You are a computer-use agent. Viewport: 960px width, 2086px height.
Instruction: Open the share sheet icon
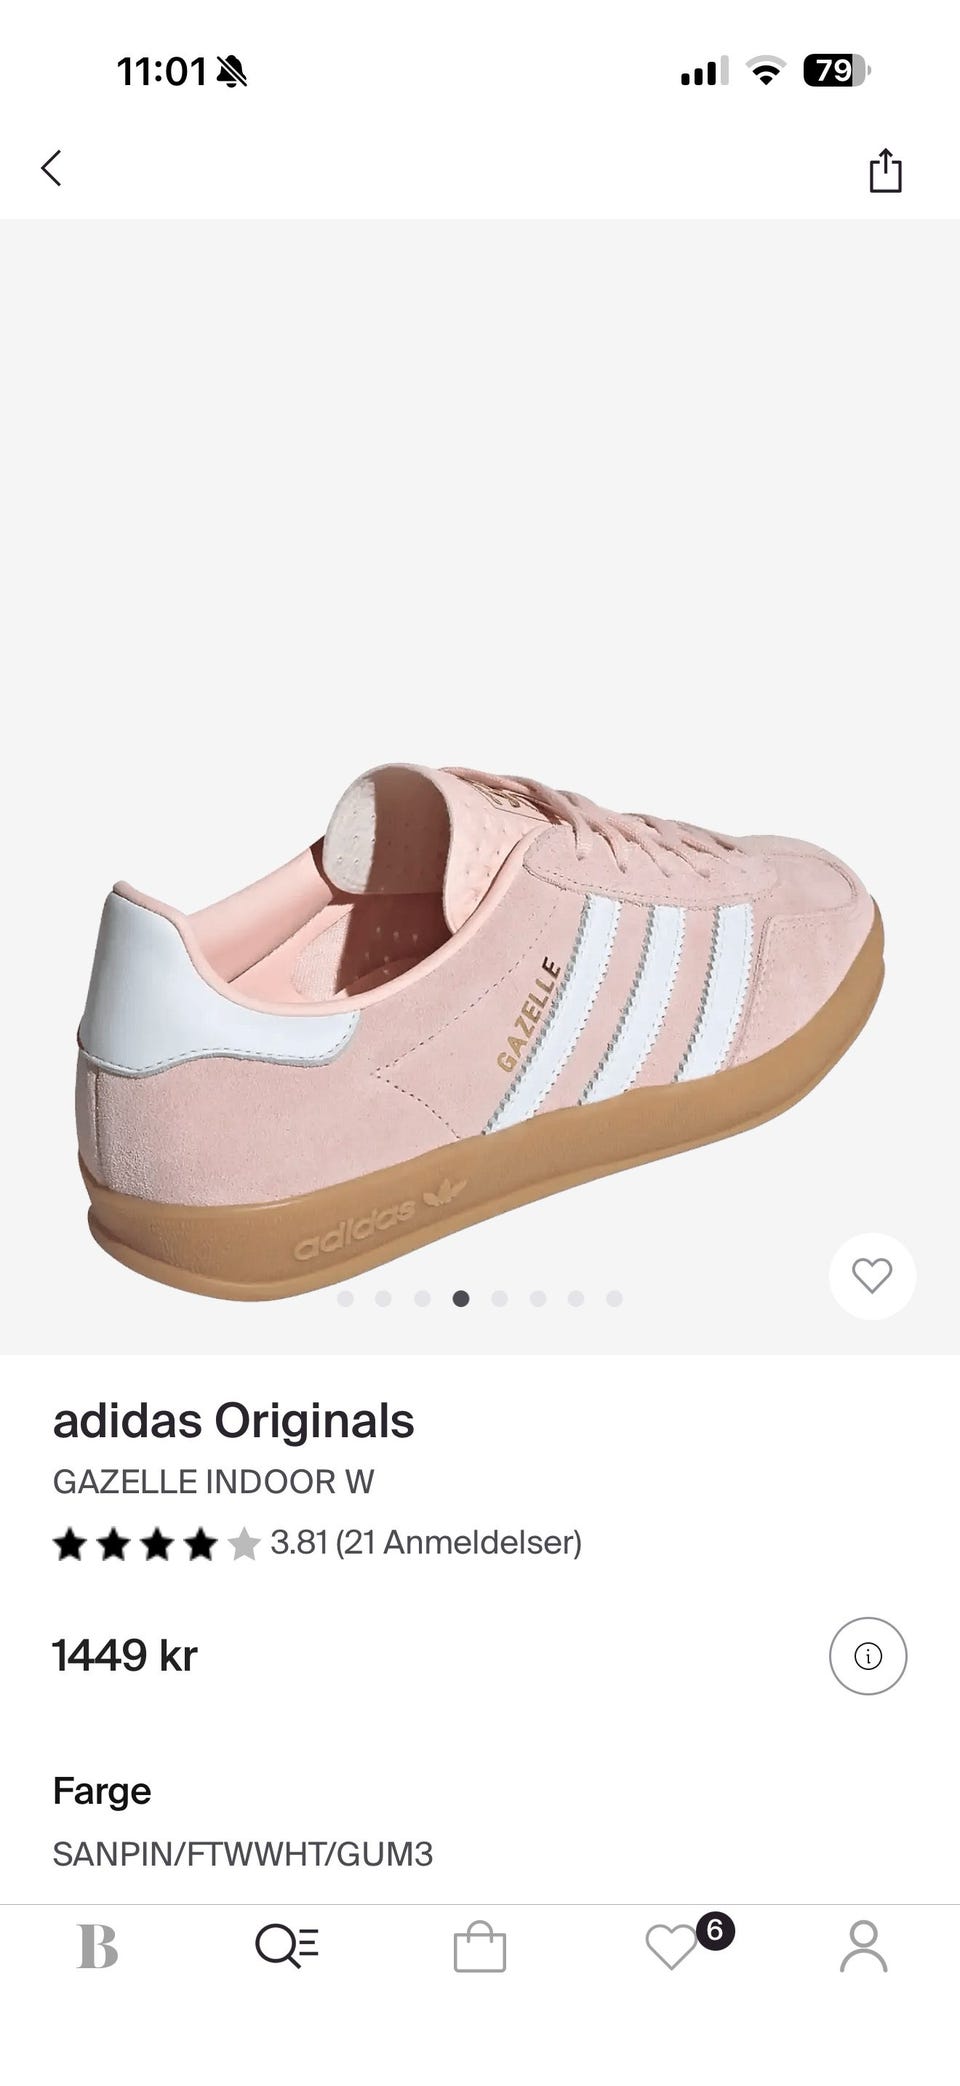point(885,169)
